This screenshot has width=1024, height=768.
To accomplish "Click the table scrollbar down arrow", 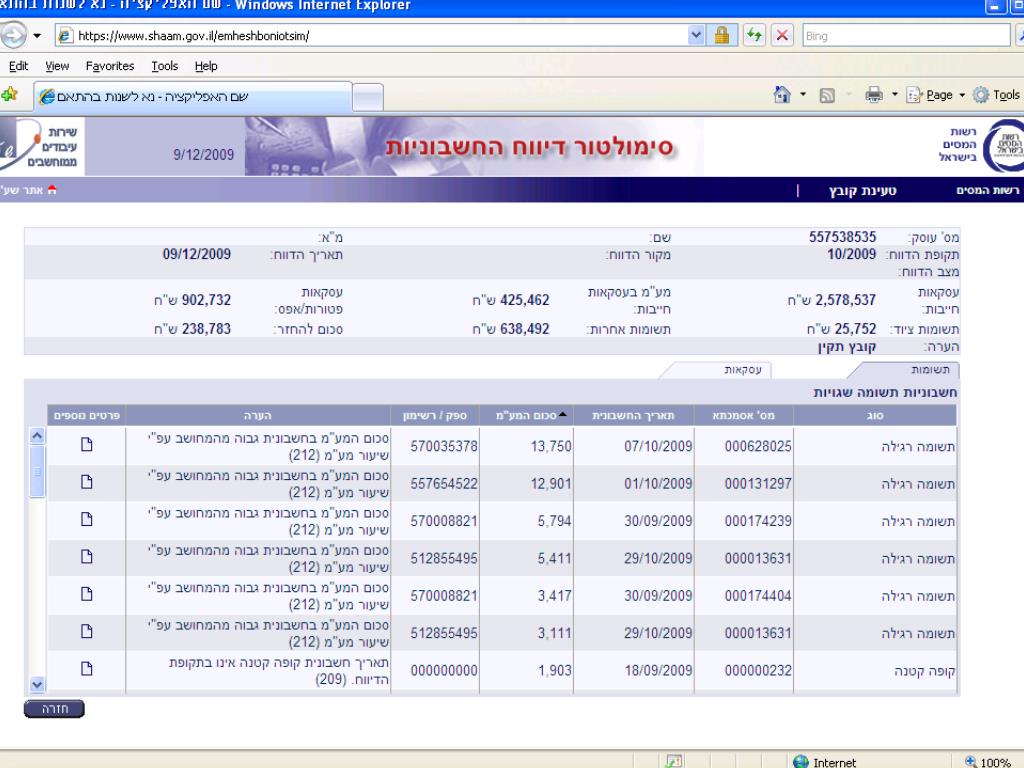I will (37, 684).
